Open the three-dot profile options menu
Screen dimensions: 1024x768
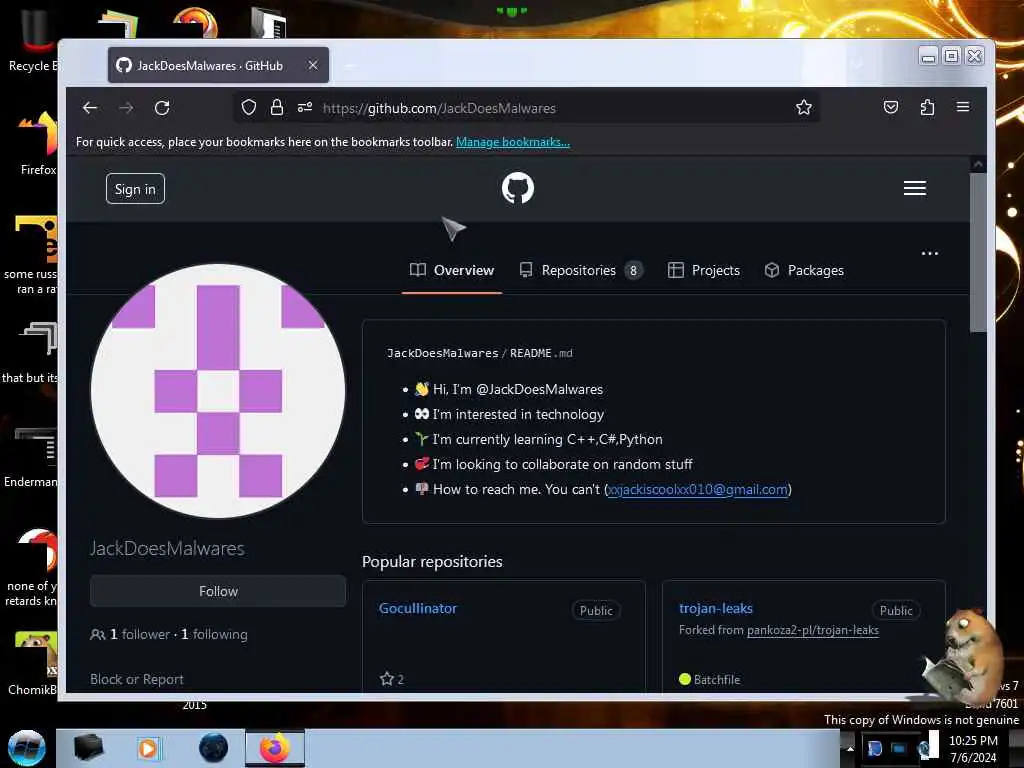coord(929,253)
